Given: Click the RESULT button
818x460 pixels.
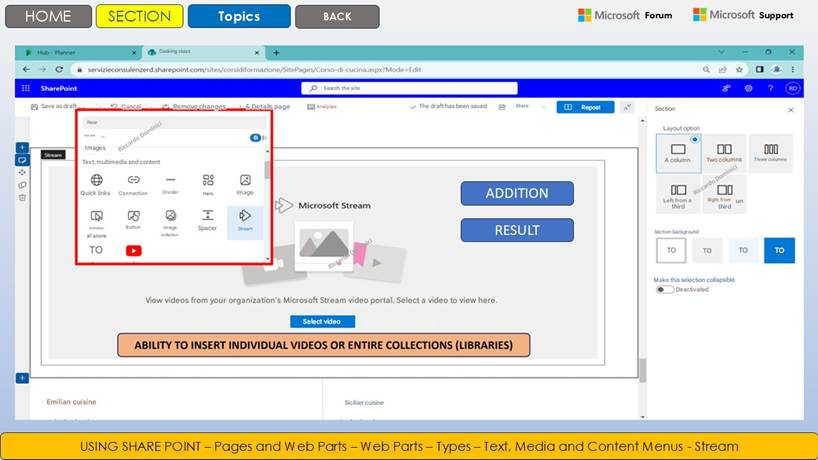Looking at the screenshot, I should (517, 230).
